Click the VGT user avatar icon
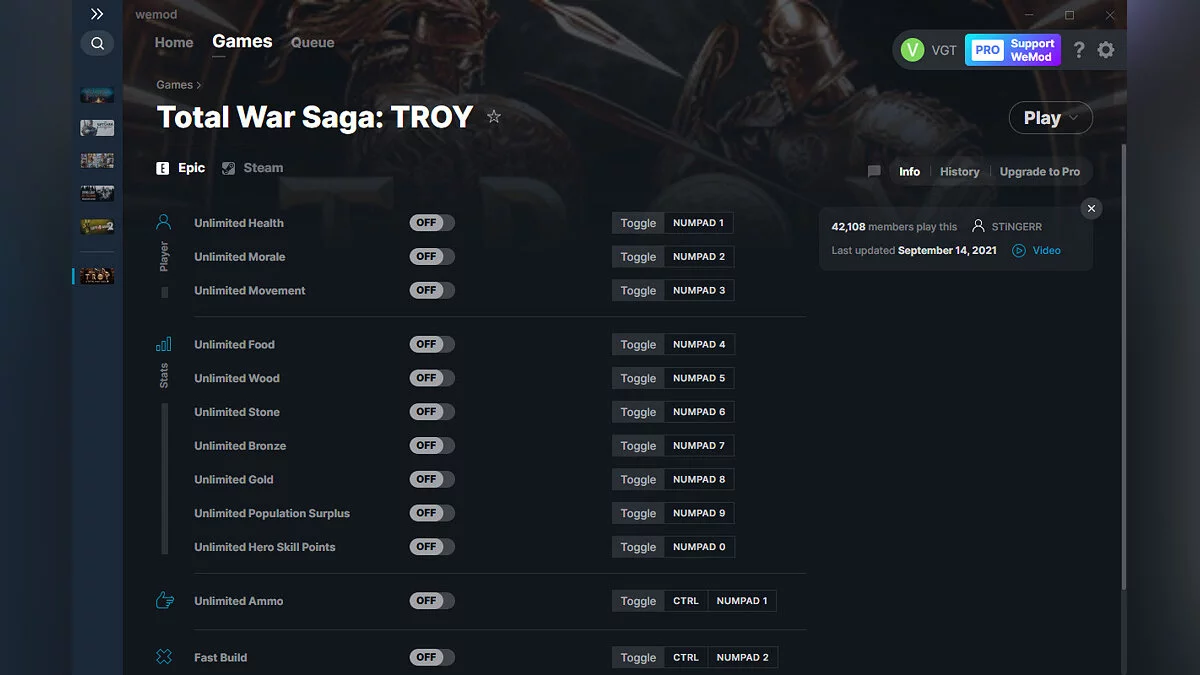1200x675 pixels. 912,50
